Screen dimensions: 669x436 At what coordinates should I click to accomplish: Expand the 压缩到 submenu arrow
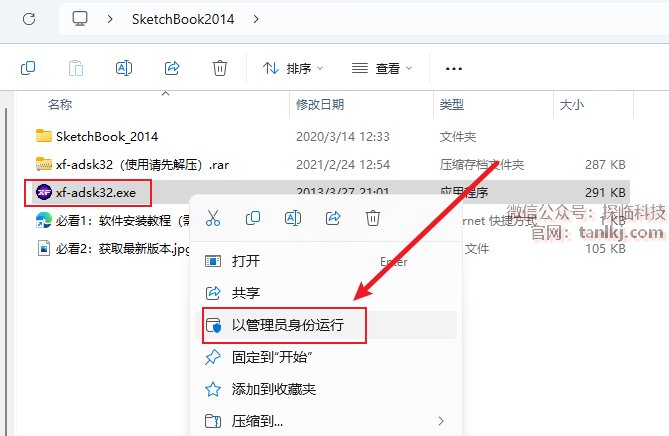(441, 421)
